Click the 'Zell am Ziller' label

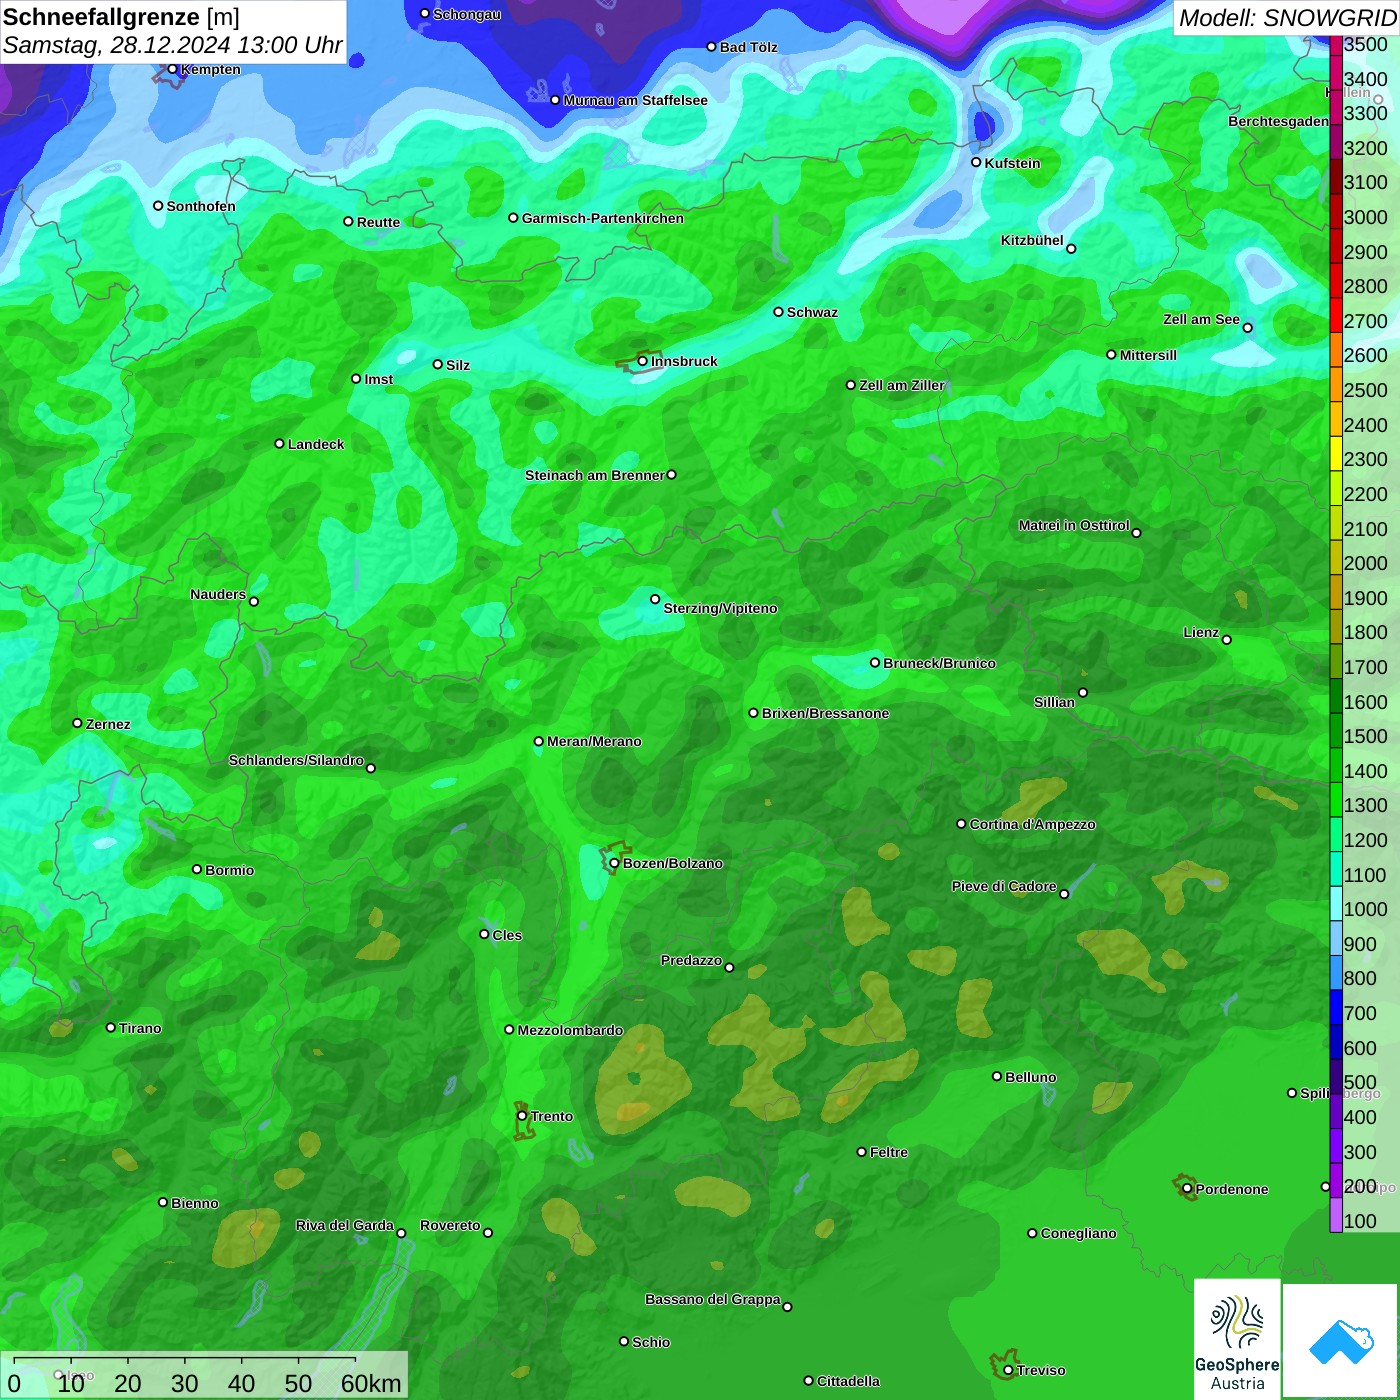point(902,385)
